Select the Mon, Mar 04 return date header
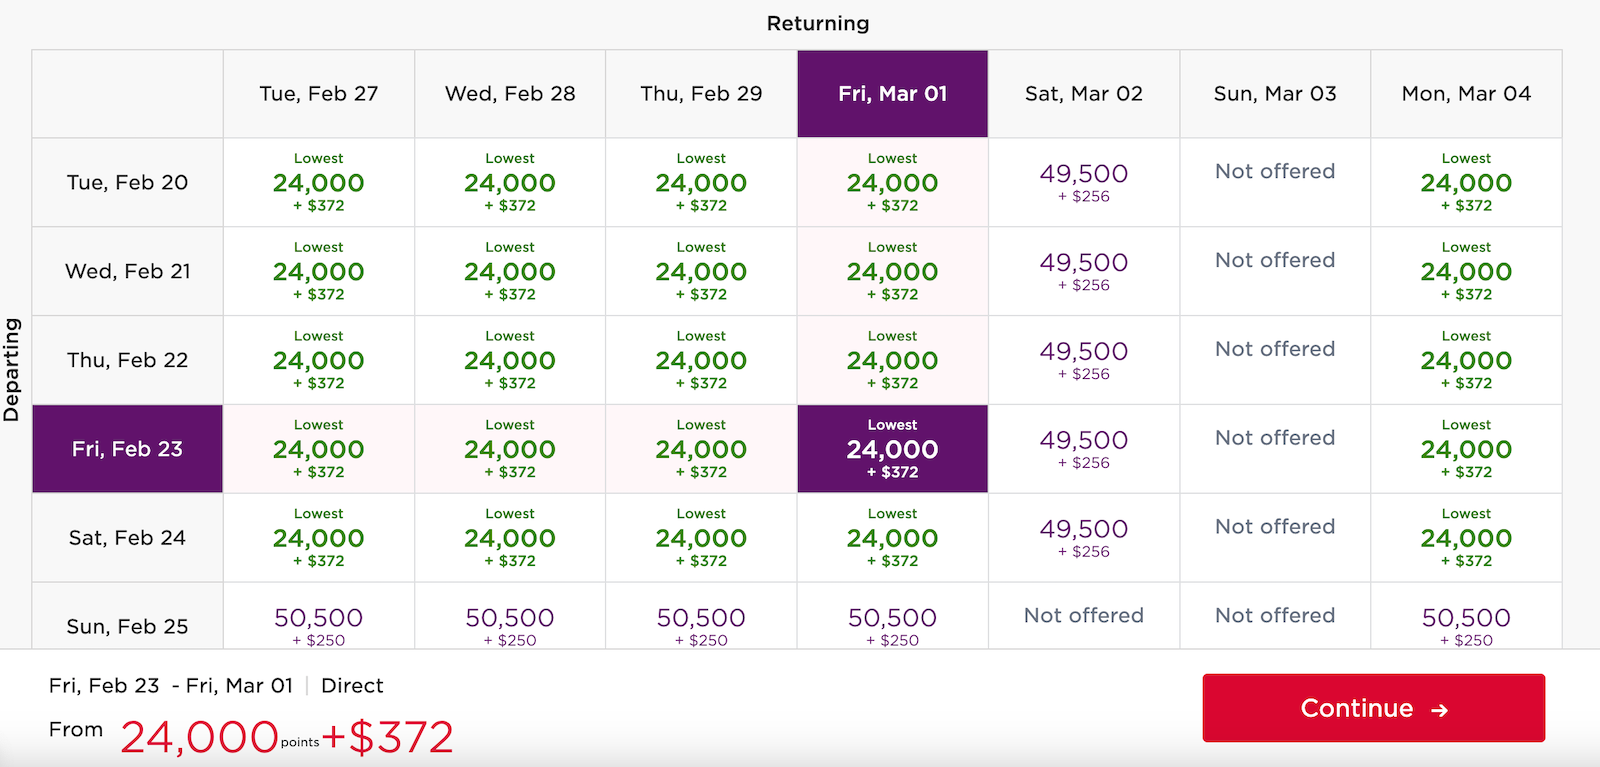This screenshot has width=1600, height=767. coord(1466,93)
